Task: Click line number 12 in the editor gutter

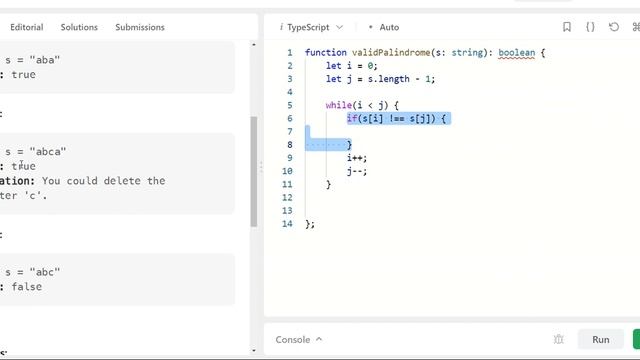Action: click(x=287, y=198)
